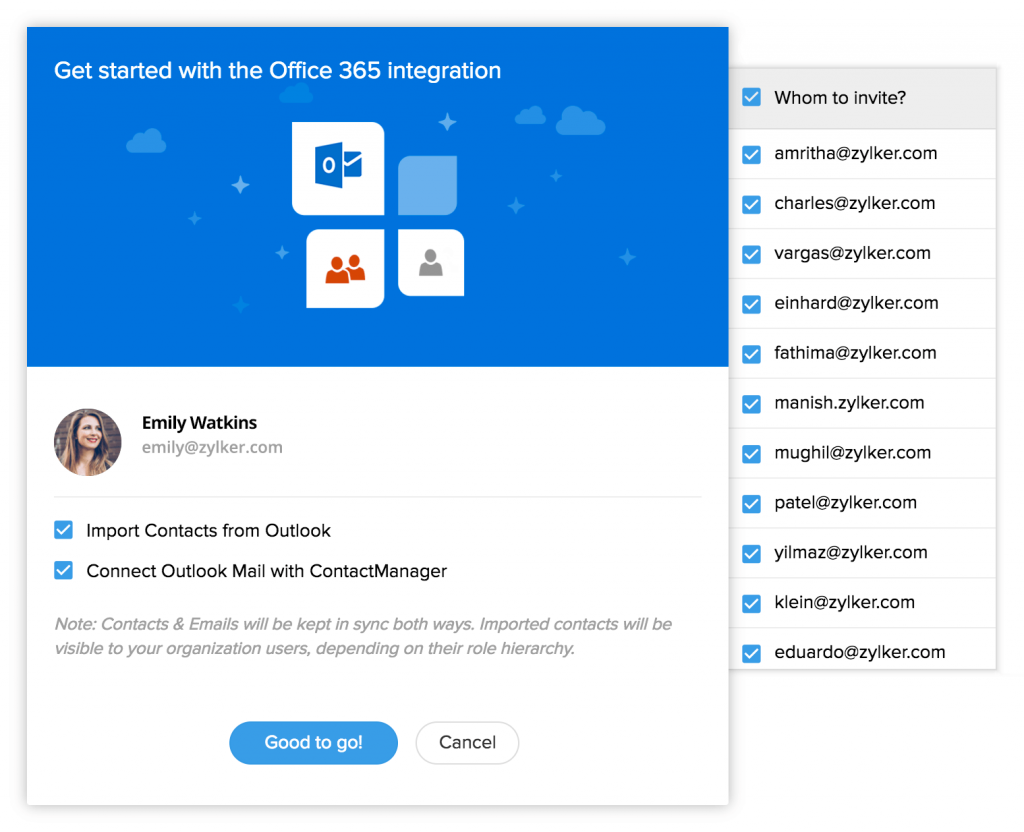This screenshot has height=832, width=1024.
Task: Deselect vargas@zylker.com checkbox
Action: 752,254
